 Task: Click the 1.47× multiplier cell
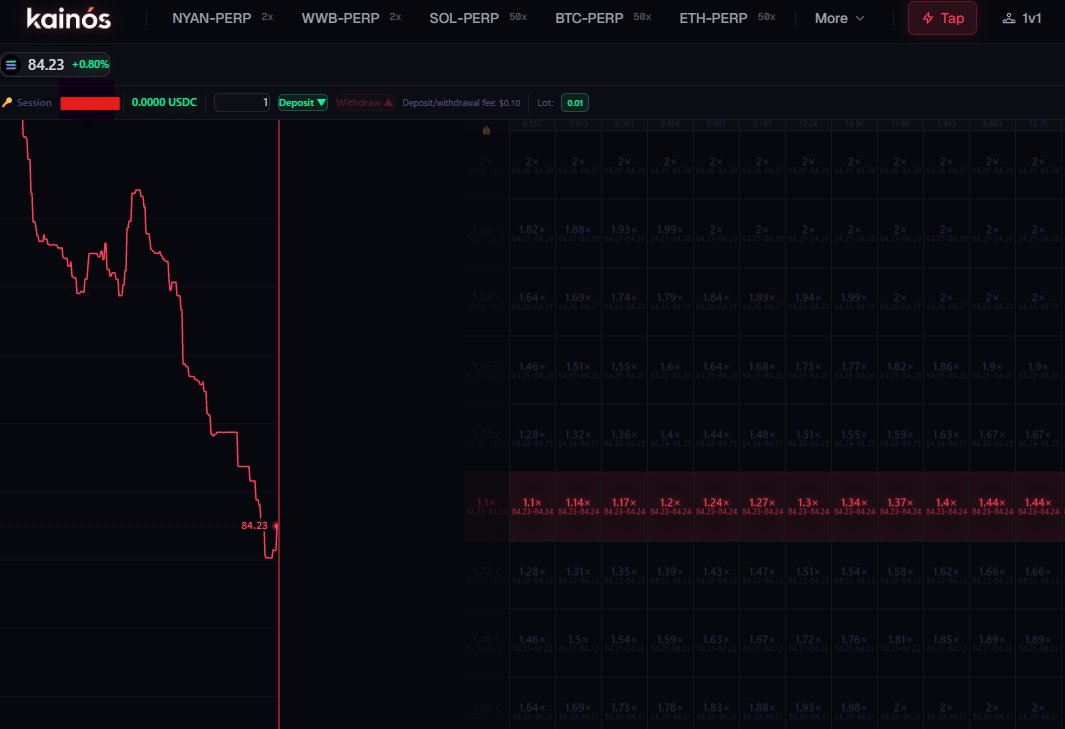pos(762,575)
